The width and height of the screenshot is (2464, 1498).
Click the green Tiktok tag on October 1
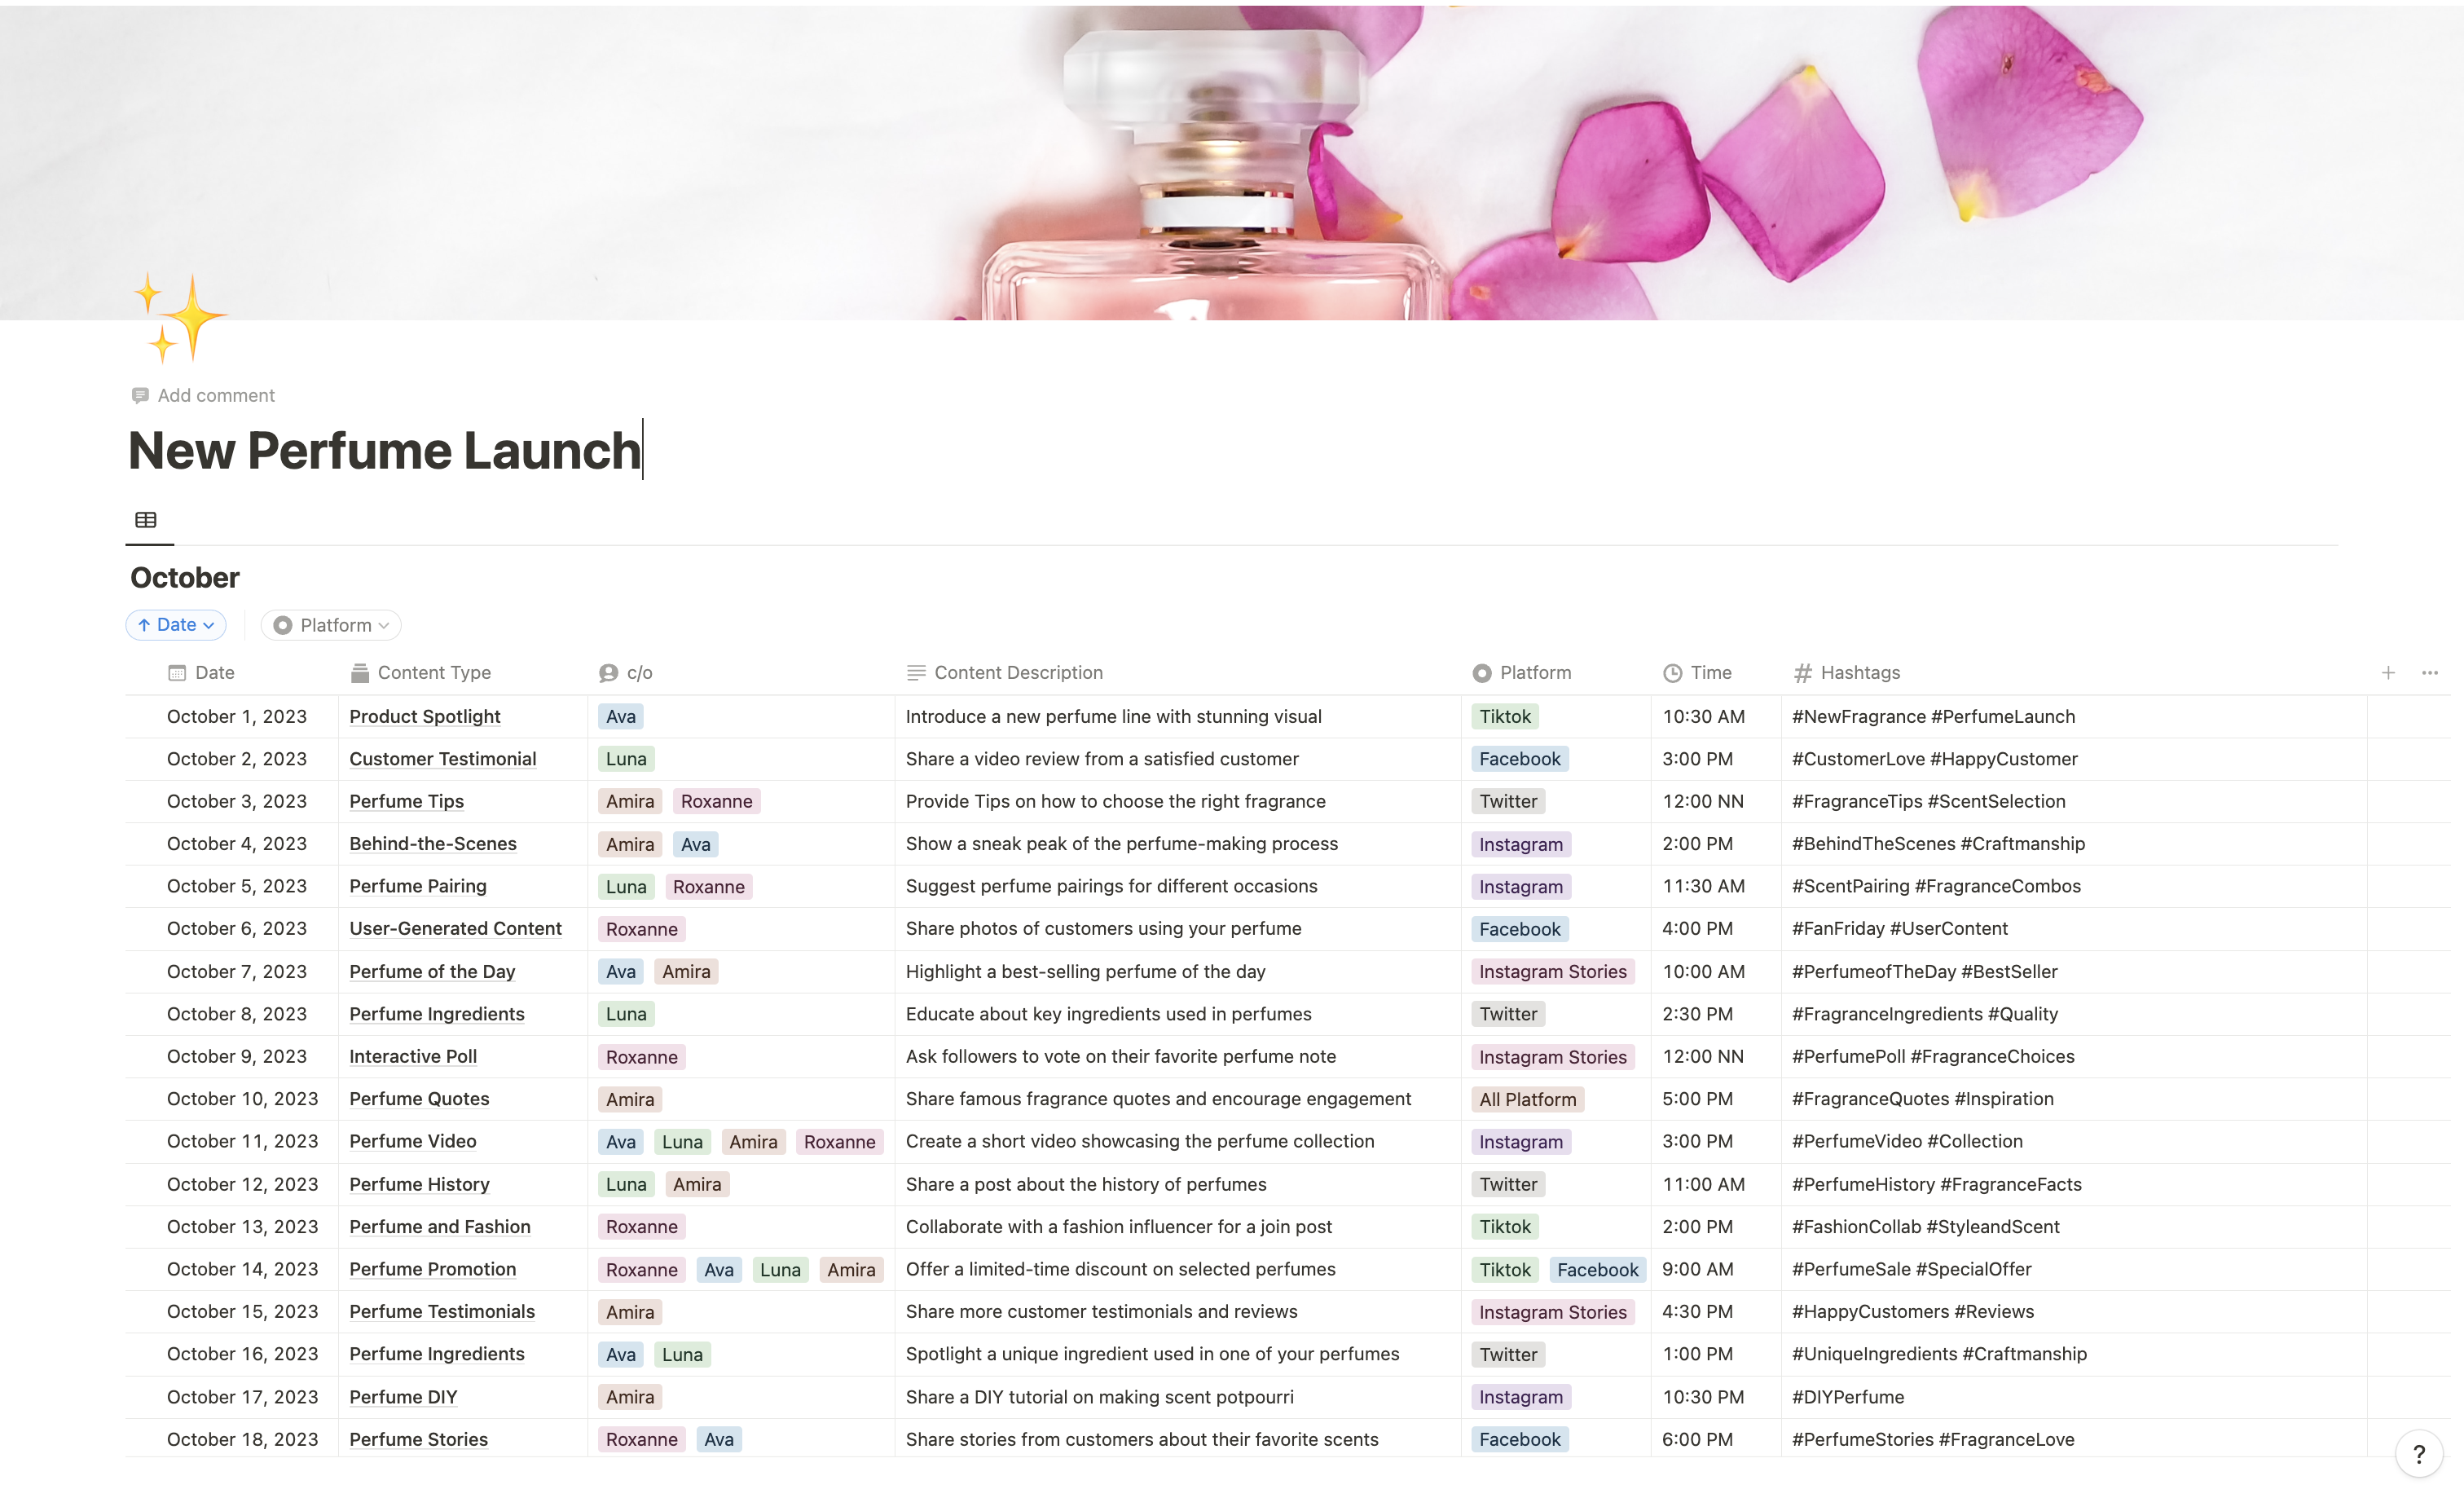(x=1504, y=717)
